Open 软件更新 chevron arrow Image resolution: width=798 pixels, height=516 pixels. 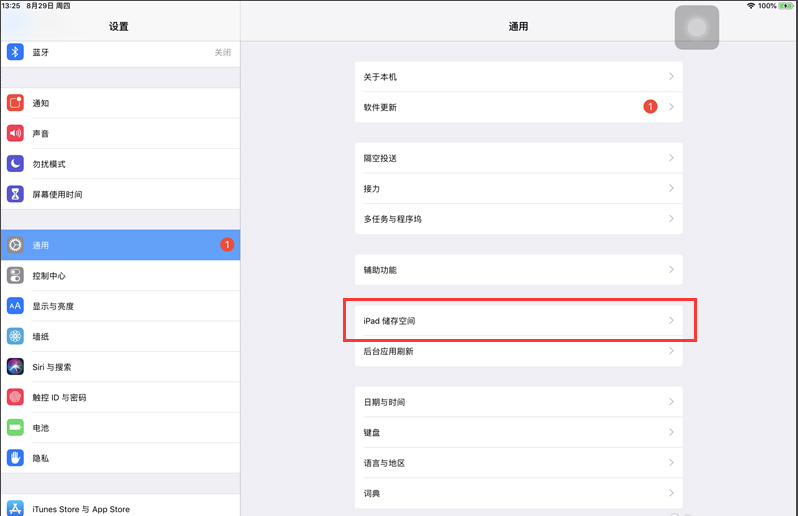(x=671, y=107)
